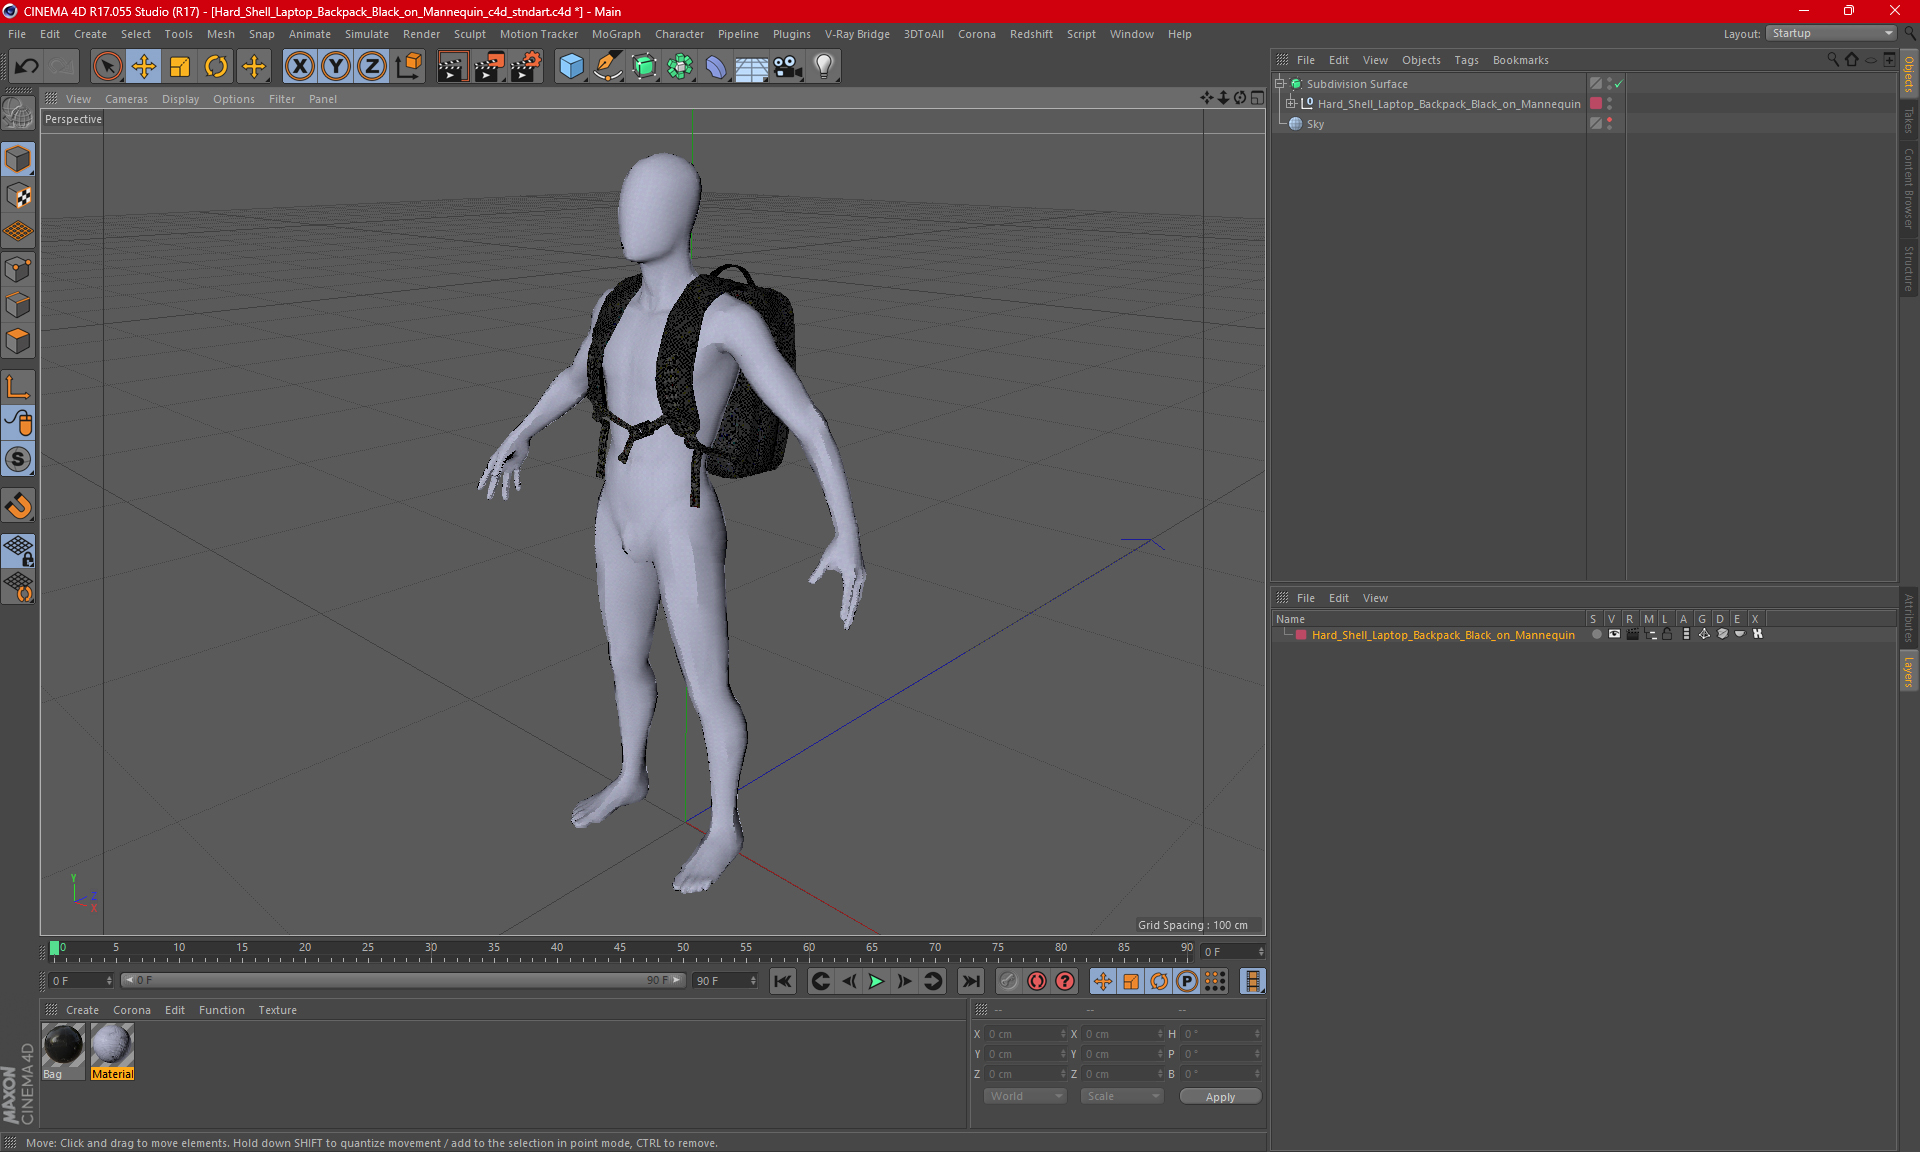Toggle Z axis lock
This screenshot has width=1920, height=1152.
pos(372,67)
